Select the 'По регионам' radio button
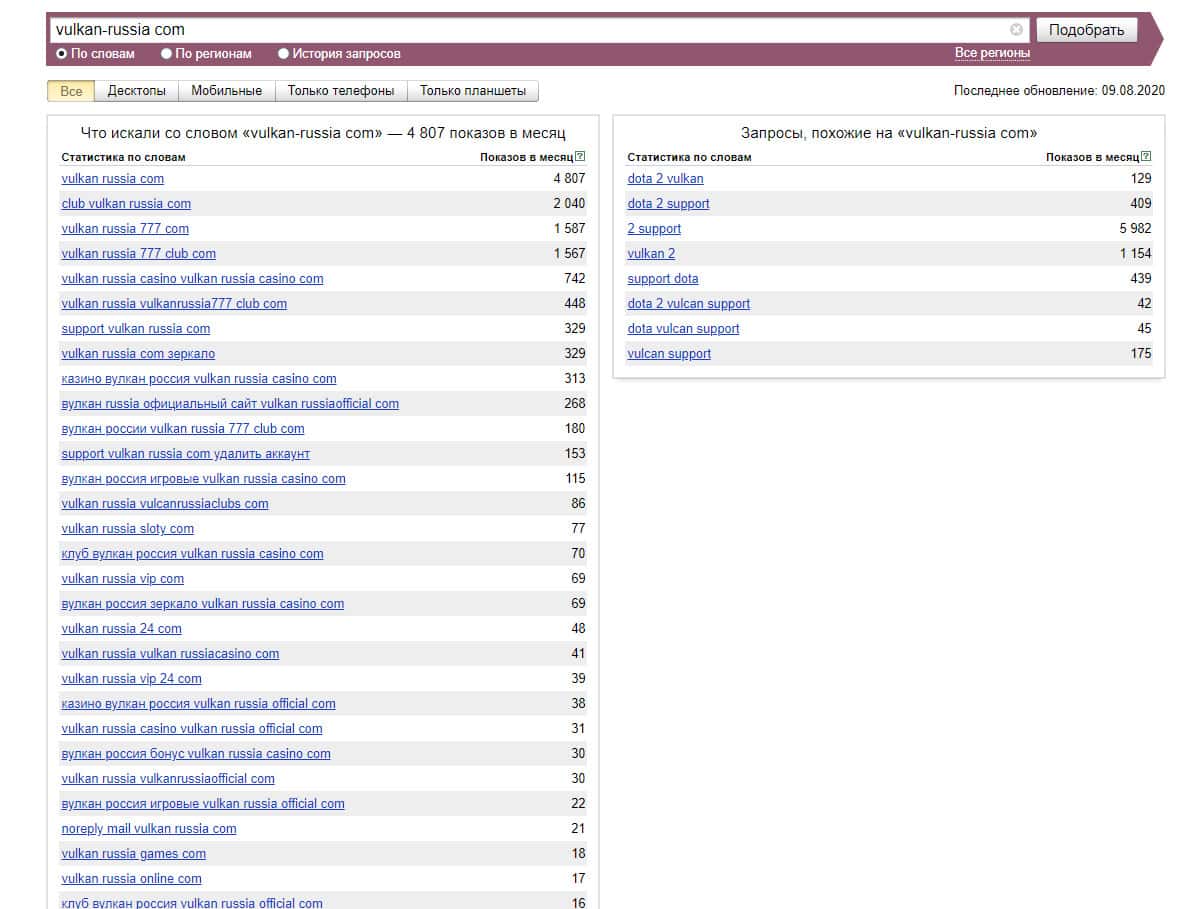Viewport: 1181px width, 909px height. pyautogui.click(x=167, y=54)
